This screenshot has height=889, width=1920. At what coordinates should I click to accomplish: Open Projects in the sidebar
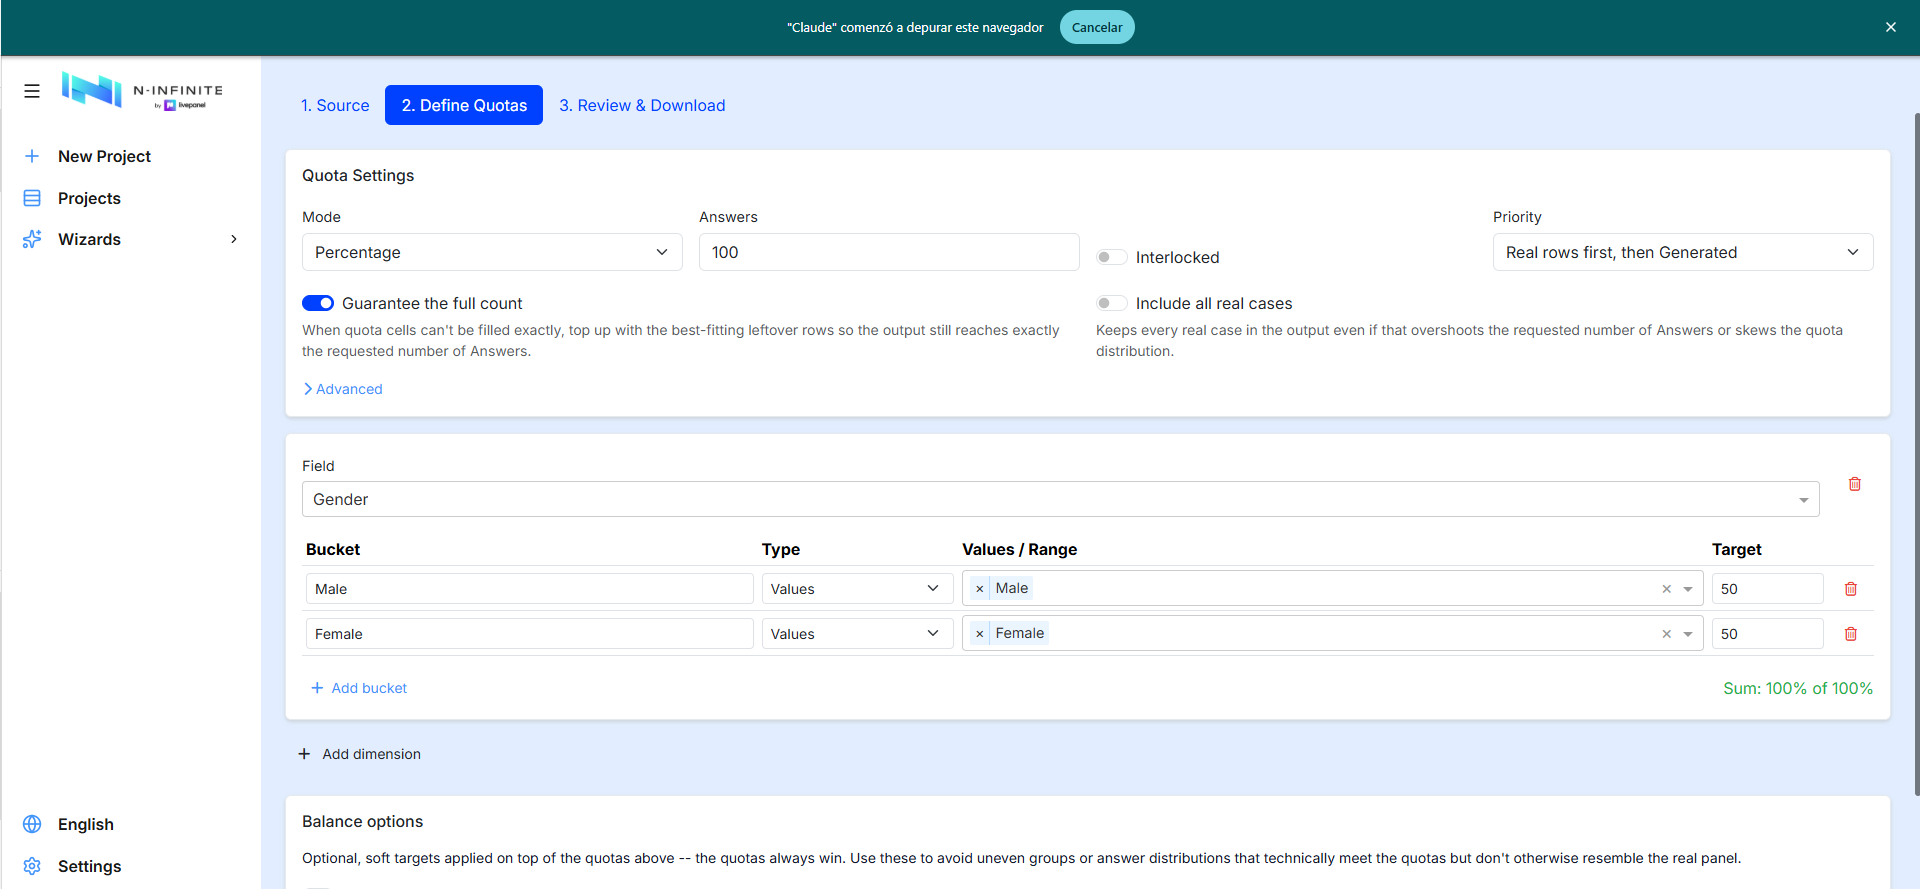pyautogui.click(x=89, y=198)
